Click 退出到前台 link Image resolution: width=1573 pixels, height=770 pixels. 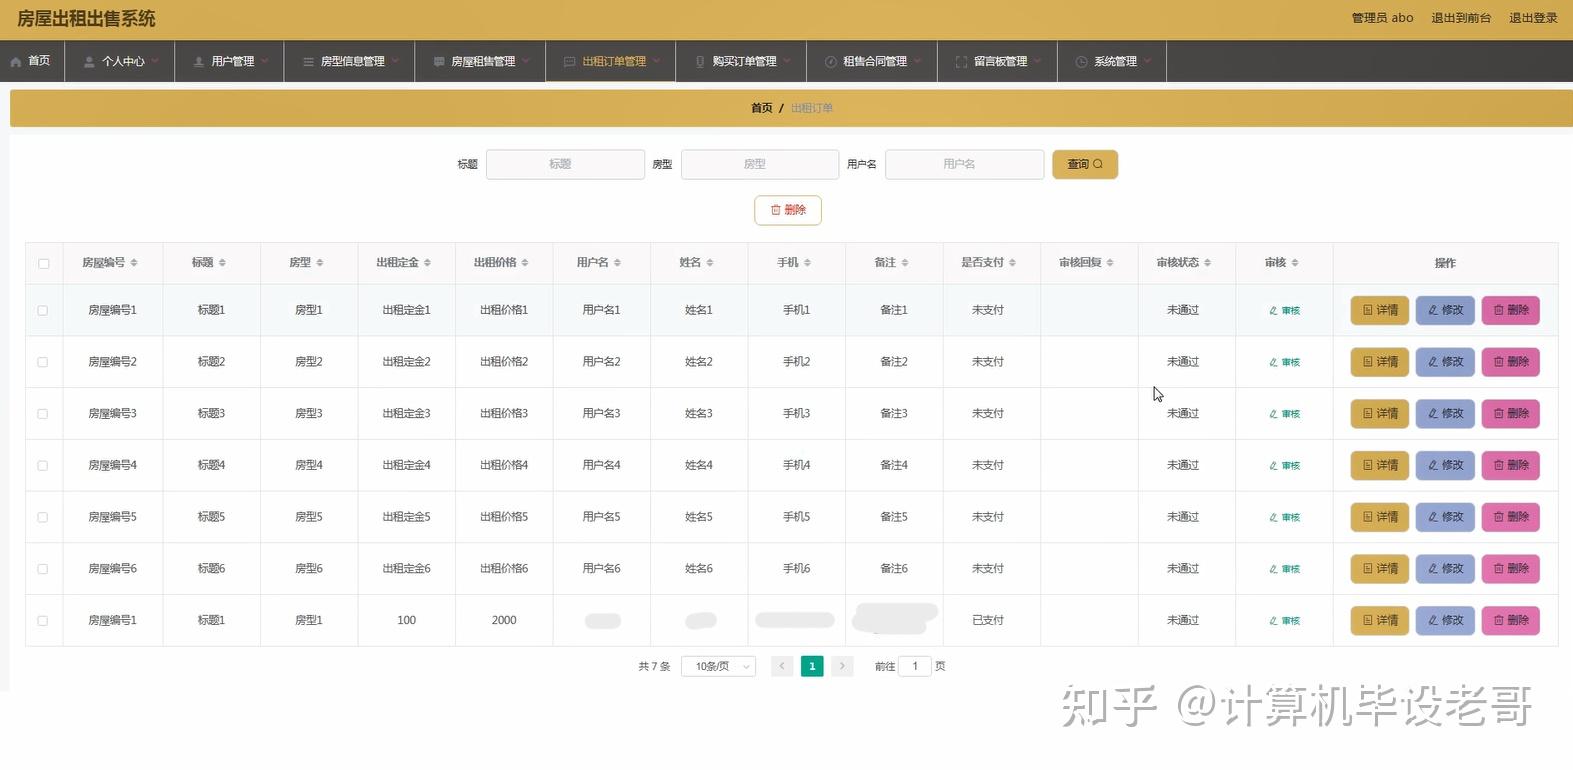click(x=1461, y=18)
